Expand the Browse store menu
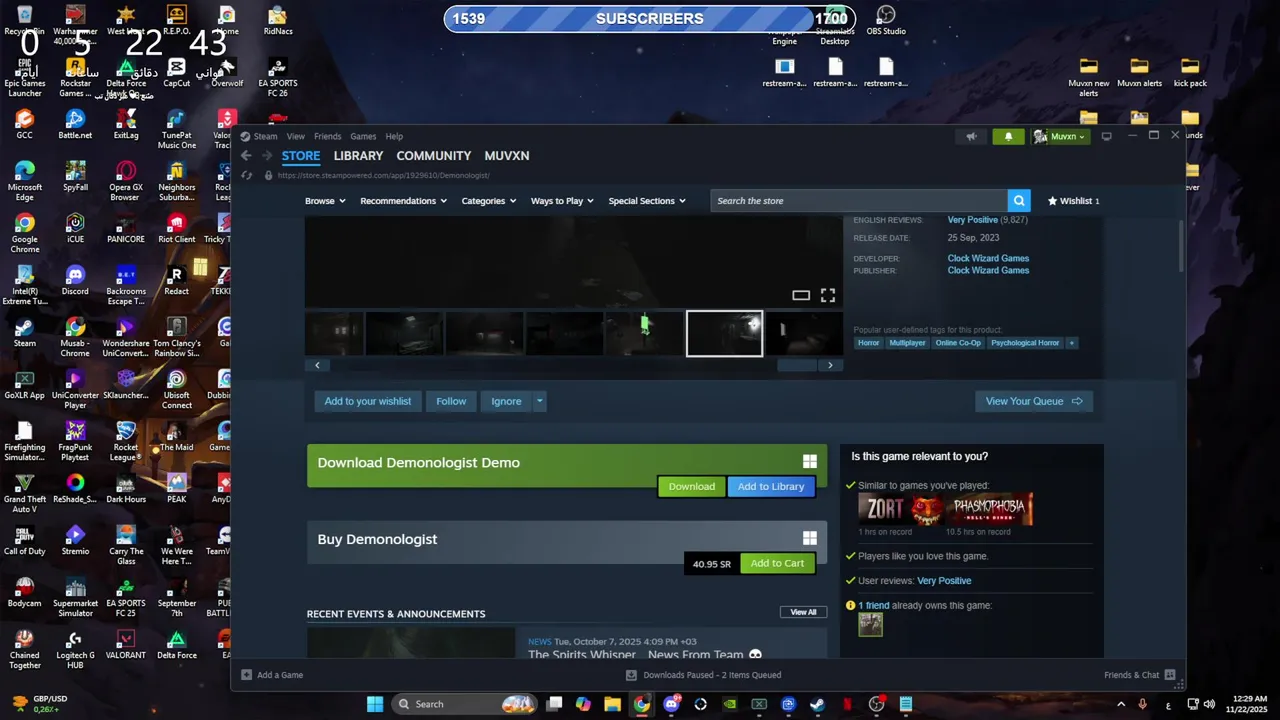The height and width of the screenshot is (720, 1280). (325, 201)
